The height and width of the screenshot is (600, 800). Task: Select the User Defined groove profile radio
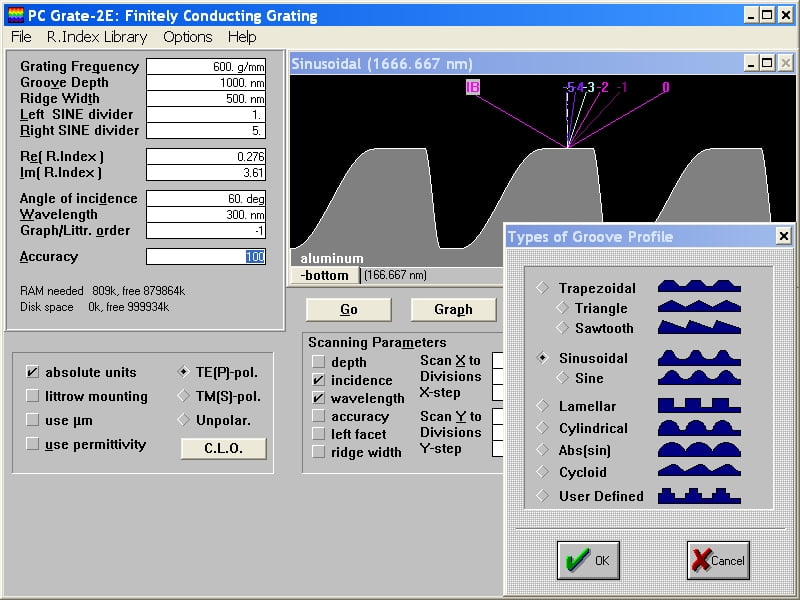coord(542,495)
